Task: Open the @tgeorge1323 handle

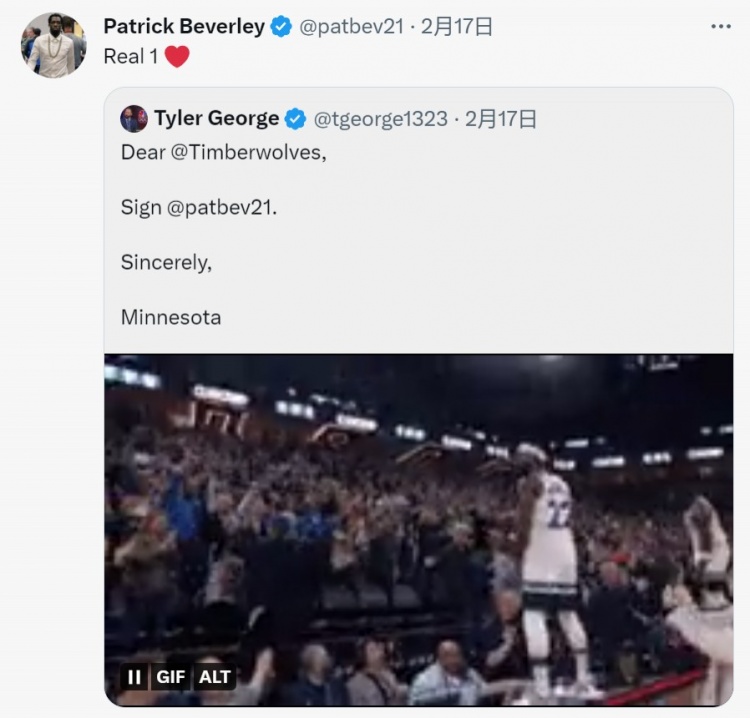Action: (x=381, y=119)
